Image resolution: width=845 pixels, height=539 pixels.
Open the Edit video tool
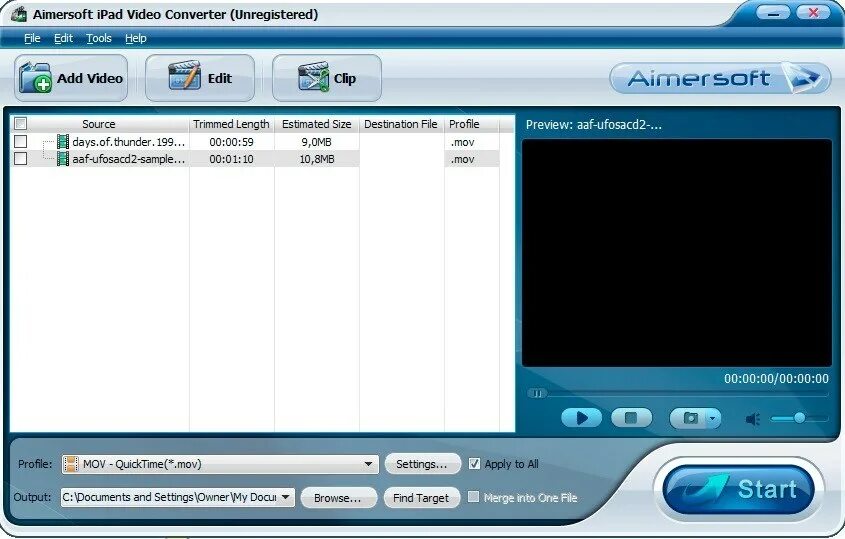200,78
